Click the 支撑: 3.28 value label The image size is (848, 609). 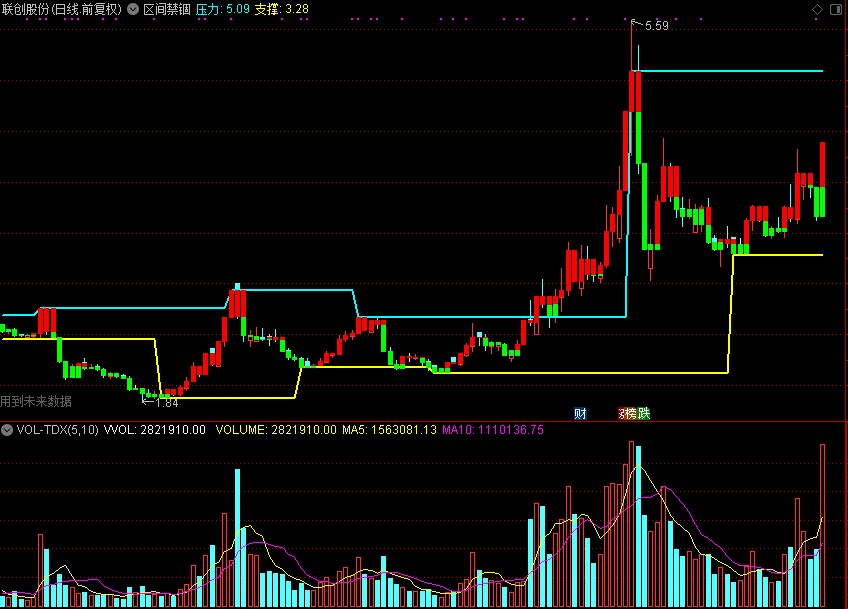(281, 9)
